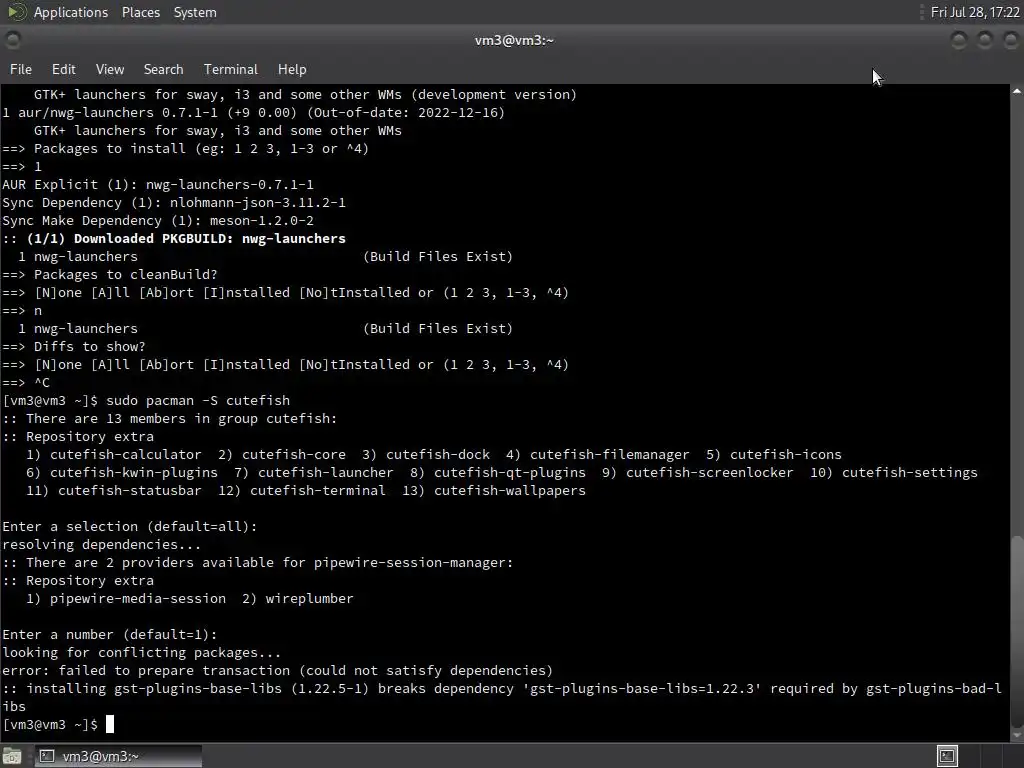Screen dimensions: 1024x768
Task: Open the System menu in top panel
Action: (195, 12)
